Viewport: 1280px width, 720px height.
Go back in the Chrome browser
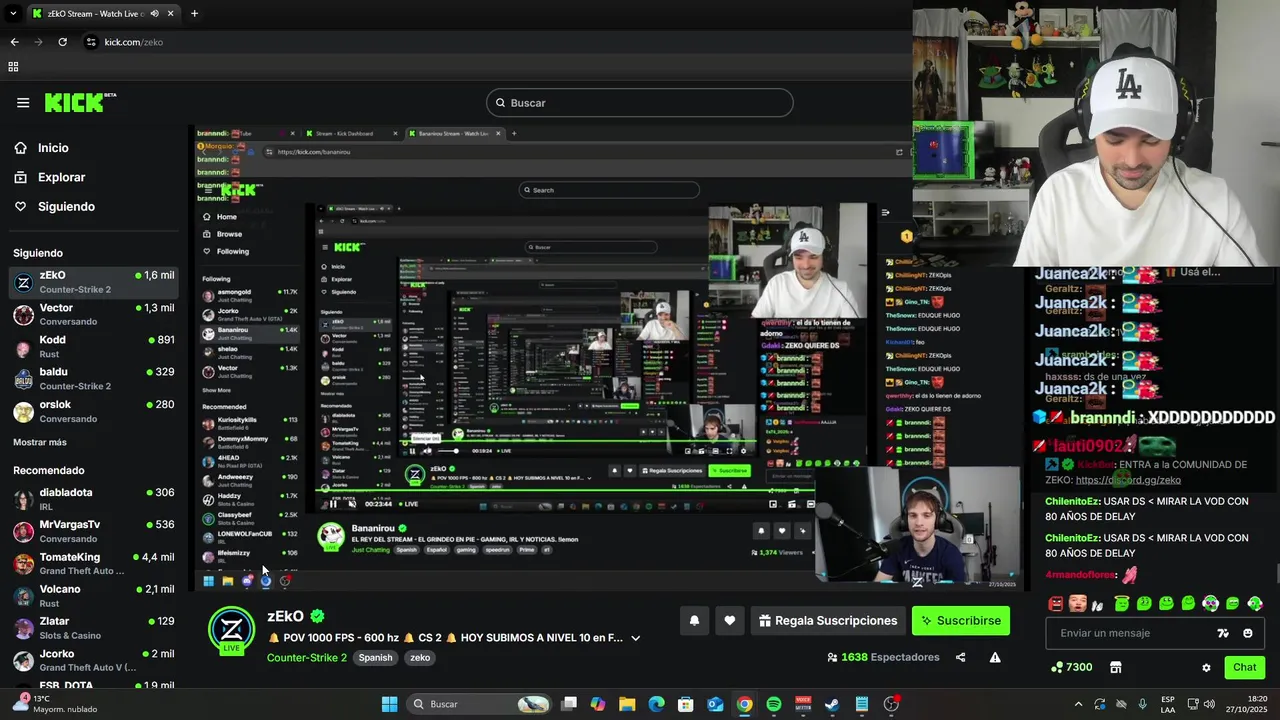[x=14, y=42]
